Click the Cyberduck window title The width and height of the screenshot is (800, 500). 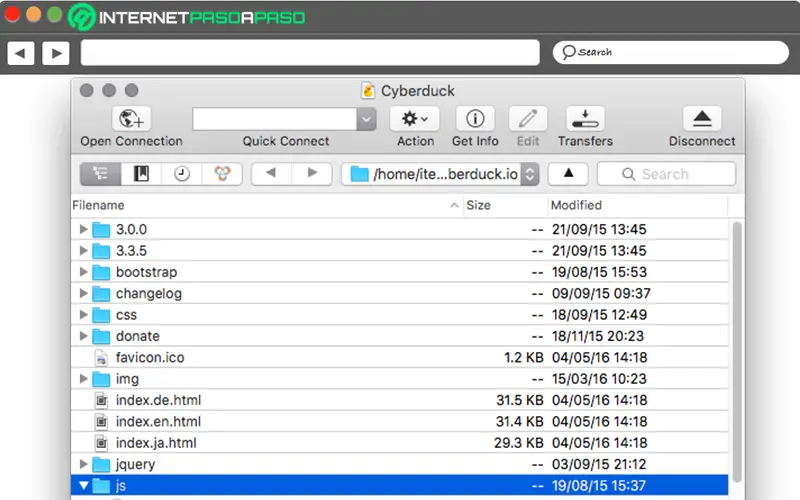[x=417, y=91]
